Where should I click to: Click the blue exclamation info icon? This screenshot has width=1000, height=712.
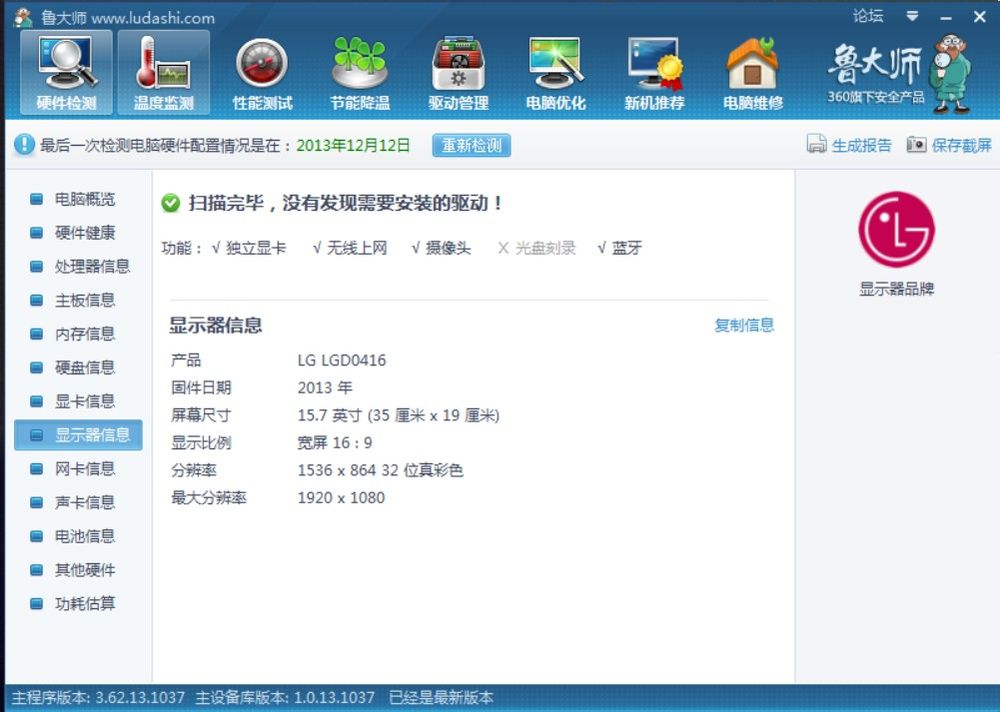click(x=24, y=144)
